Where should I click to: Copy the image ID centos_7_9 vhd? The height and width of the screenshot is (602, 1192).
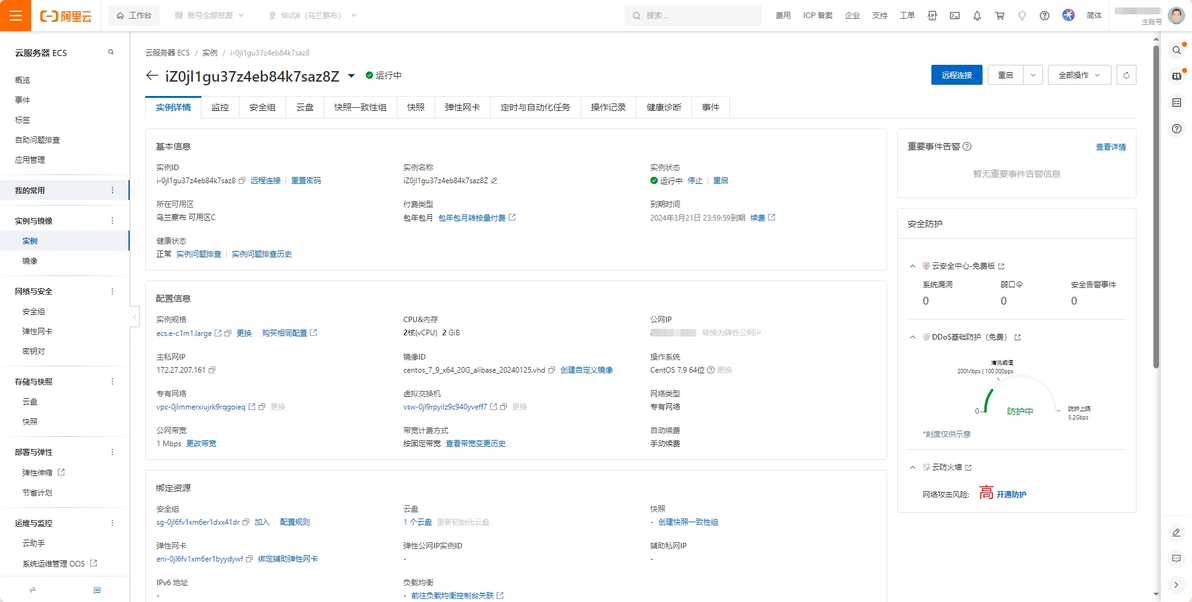click(552, 370)
